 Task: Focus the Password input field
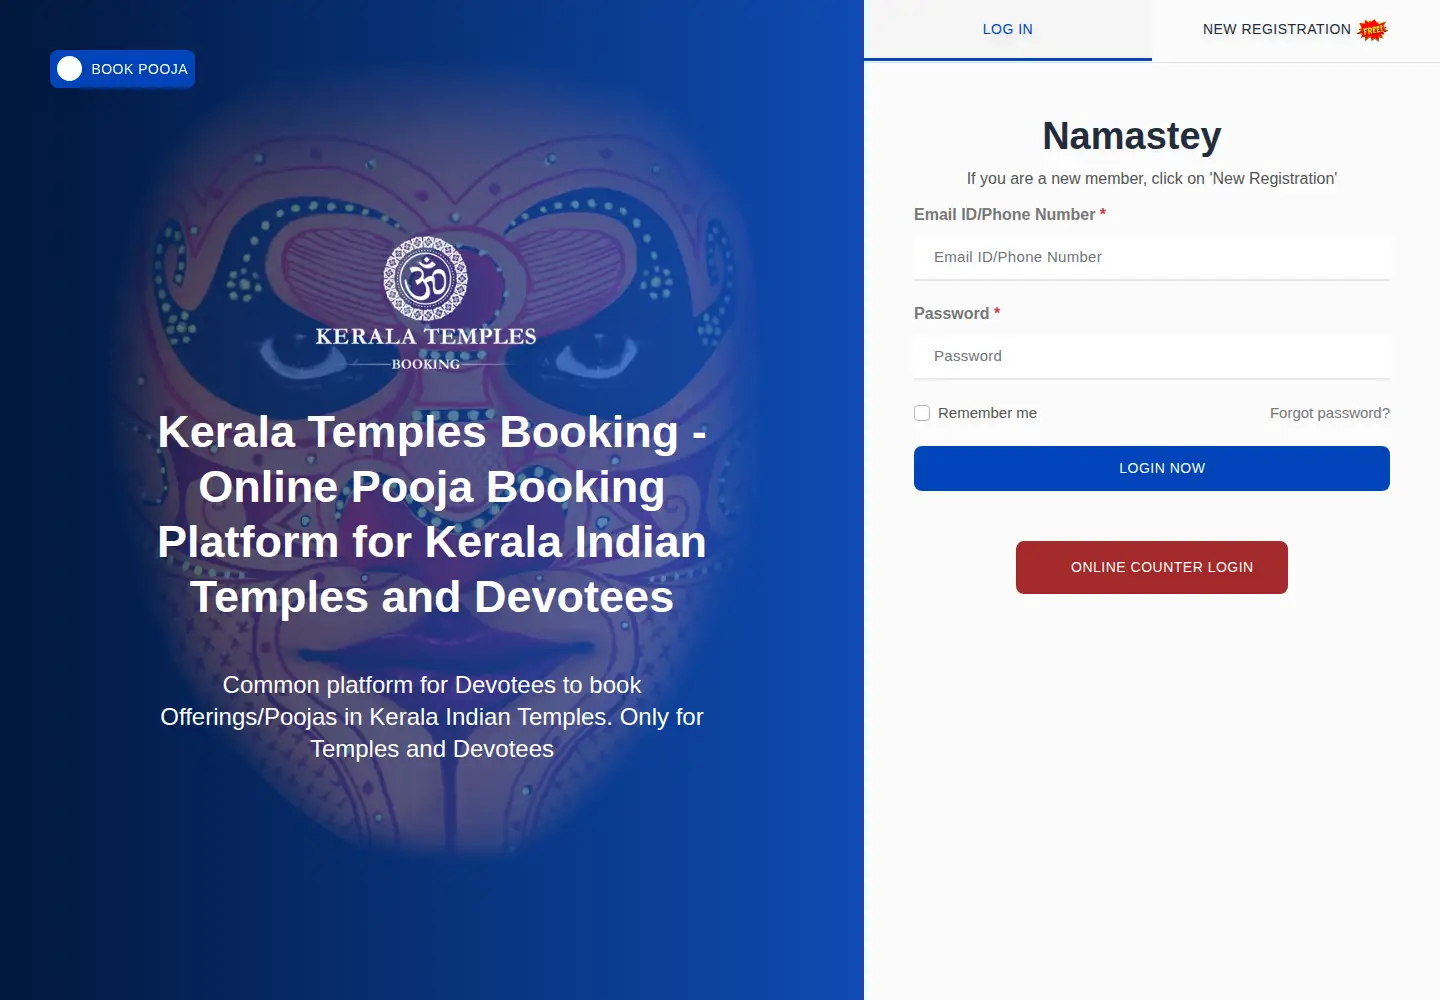pos(1152,357)
